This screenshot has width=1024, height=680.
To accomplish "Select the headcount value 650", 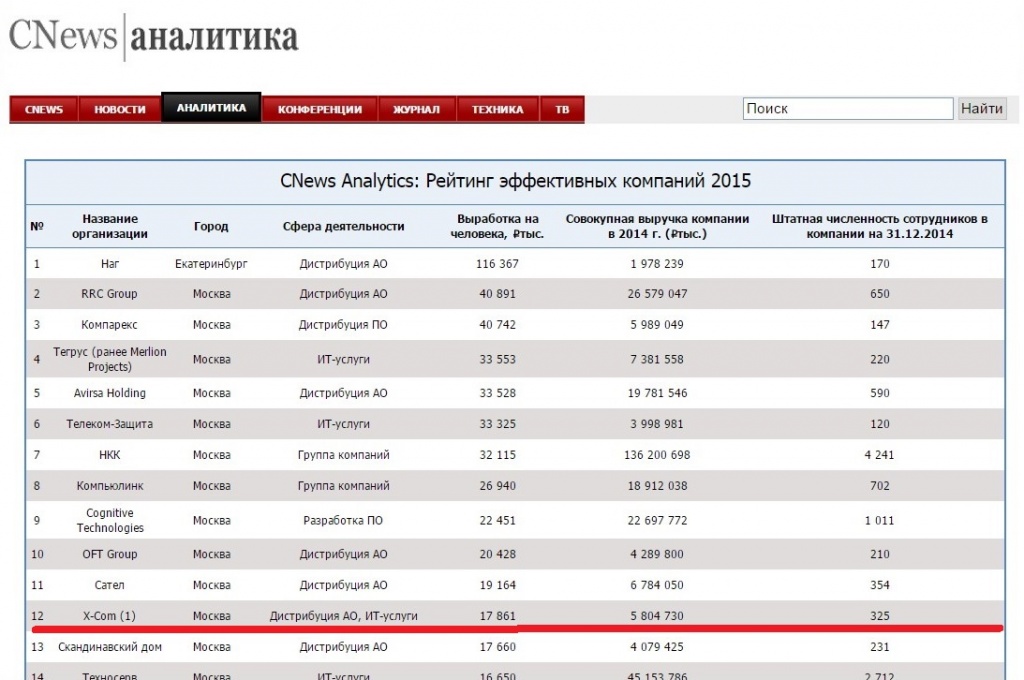I will pyautogui.click(x=879, y=294).
